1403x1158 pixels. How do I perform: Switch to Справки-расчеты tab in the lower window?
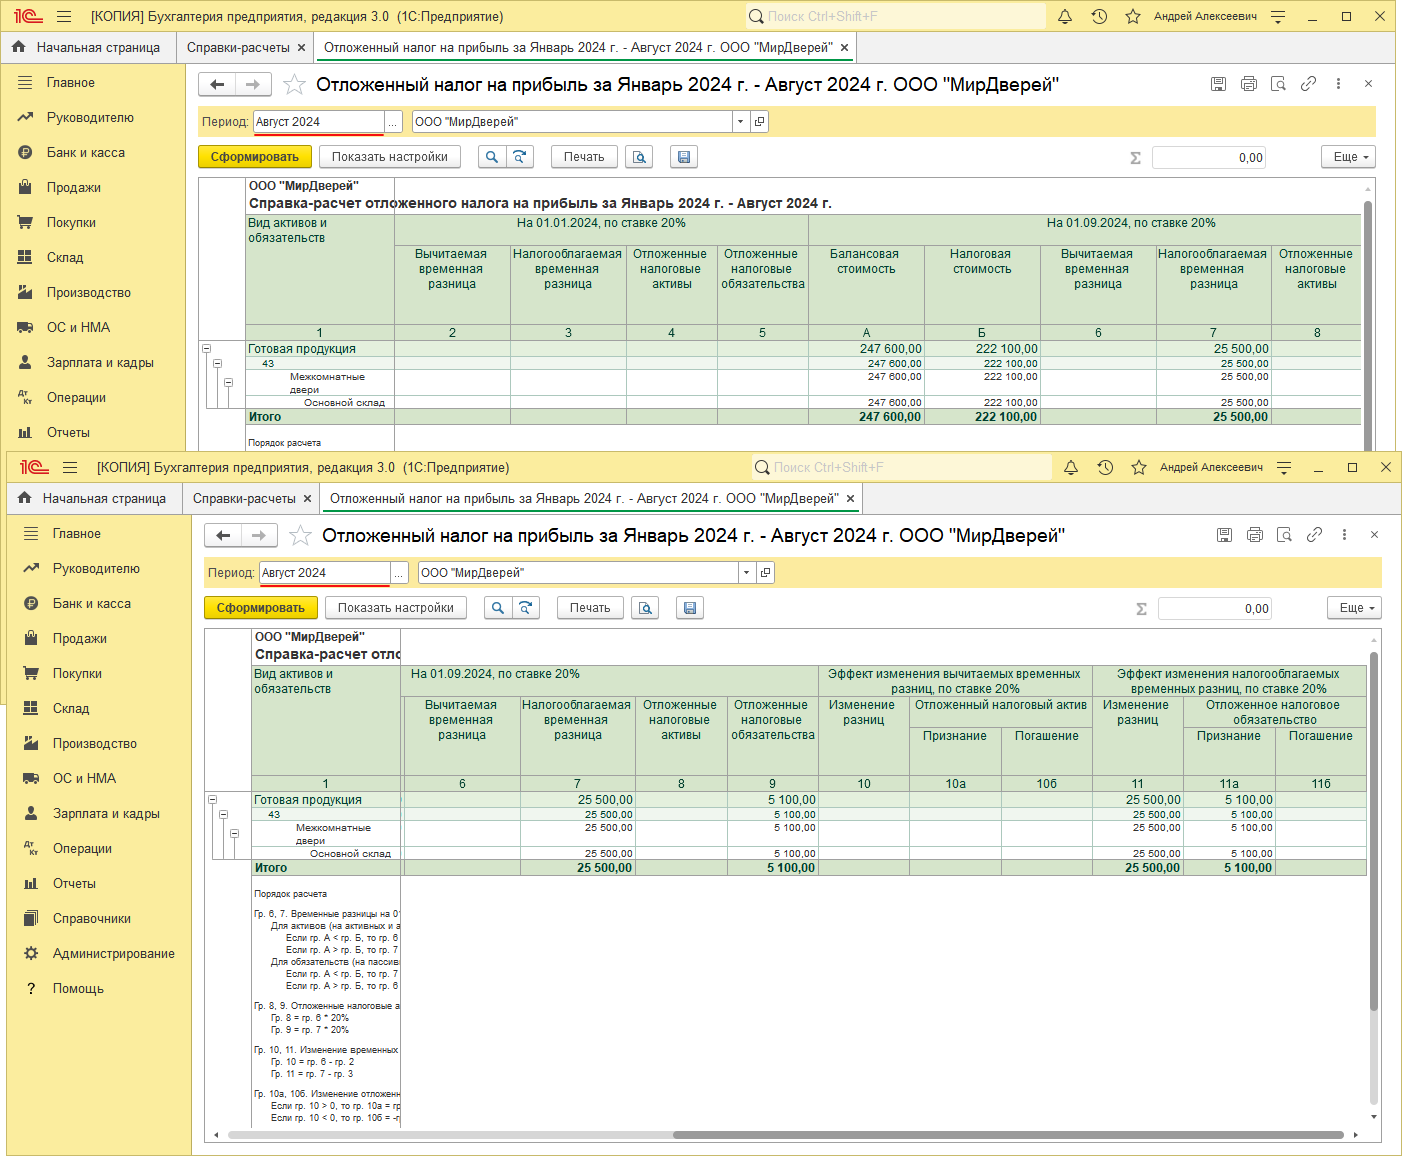pyautogui.click(x=244, y=498)
